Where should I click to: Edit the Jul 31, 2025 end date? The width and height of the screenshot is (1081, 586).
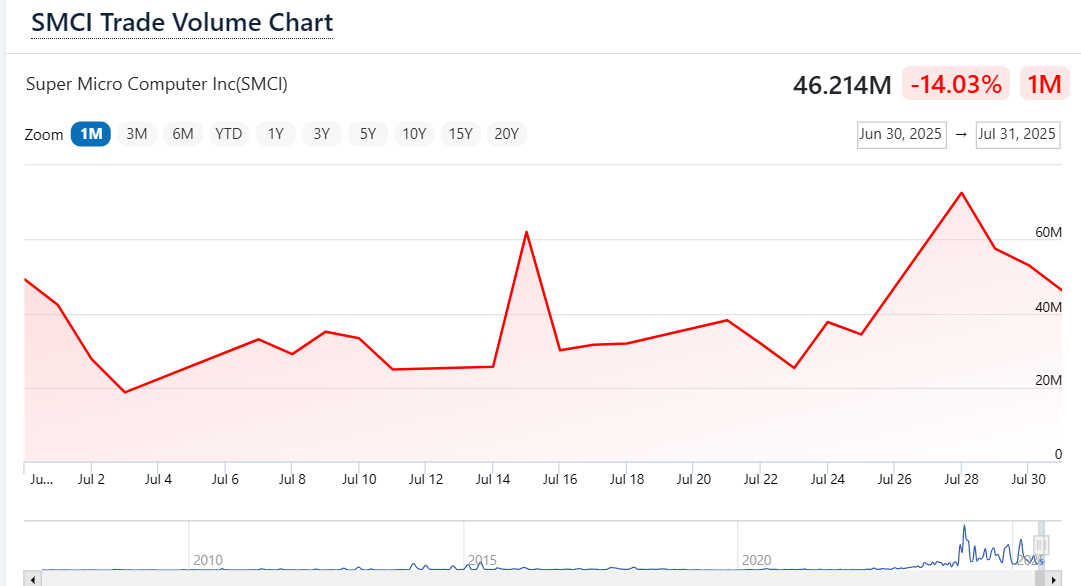pos(1018,134)
